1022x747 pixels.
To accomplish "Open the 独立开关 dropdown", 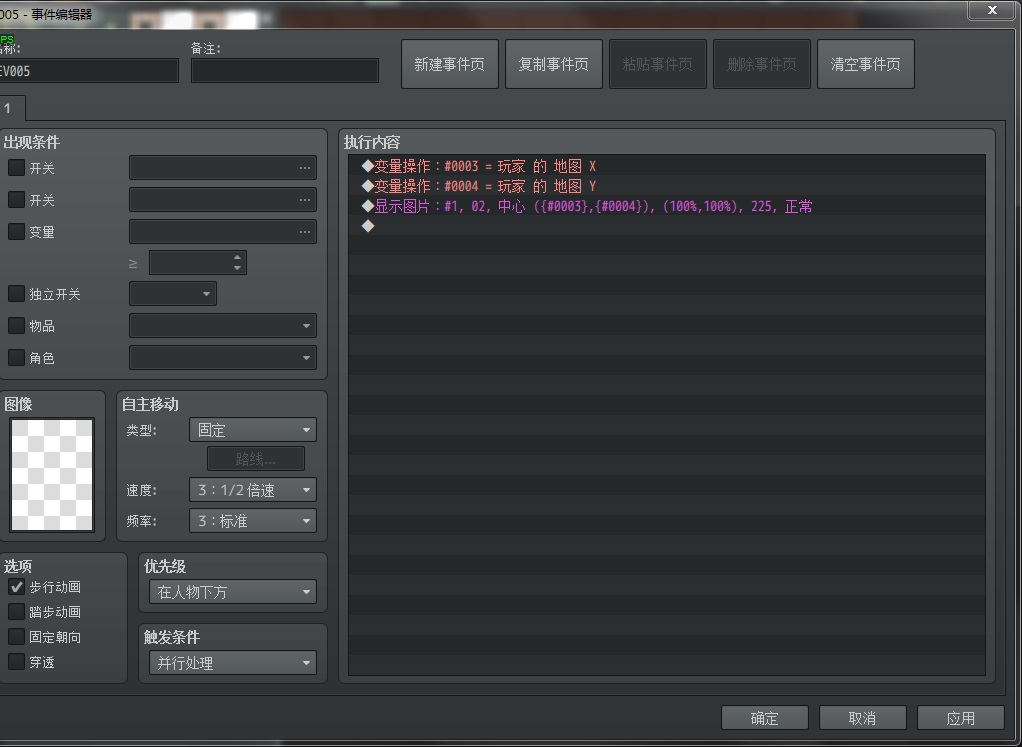I will pos(173,294).
